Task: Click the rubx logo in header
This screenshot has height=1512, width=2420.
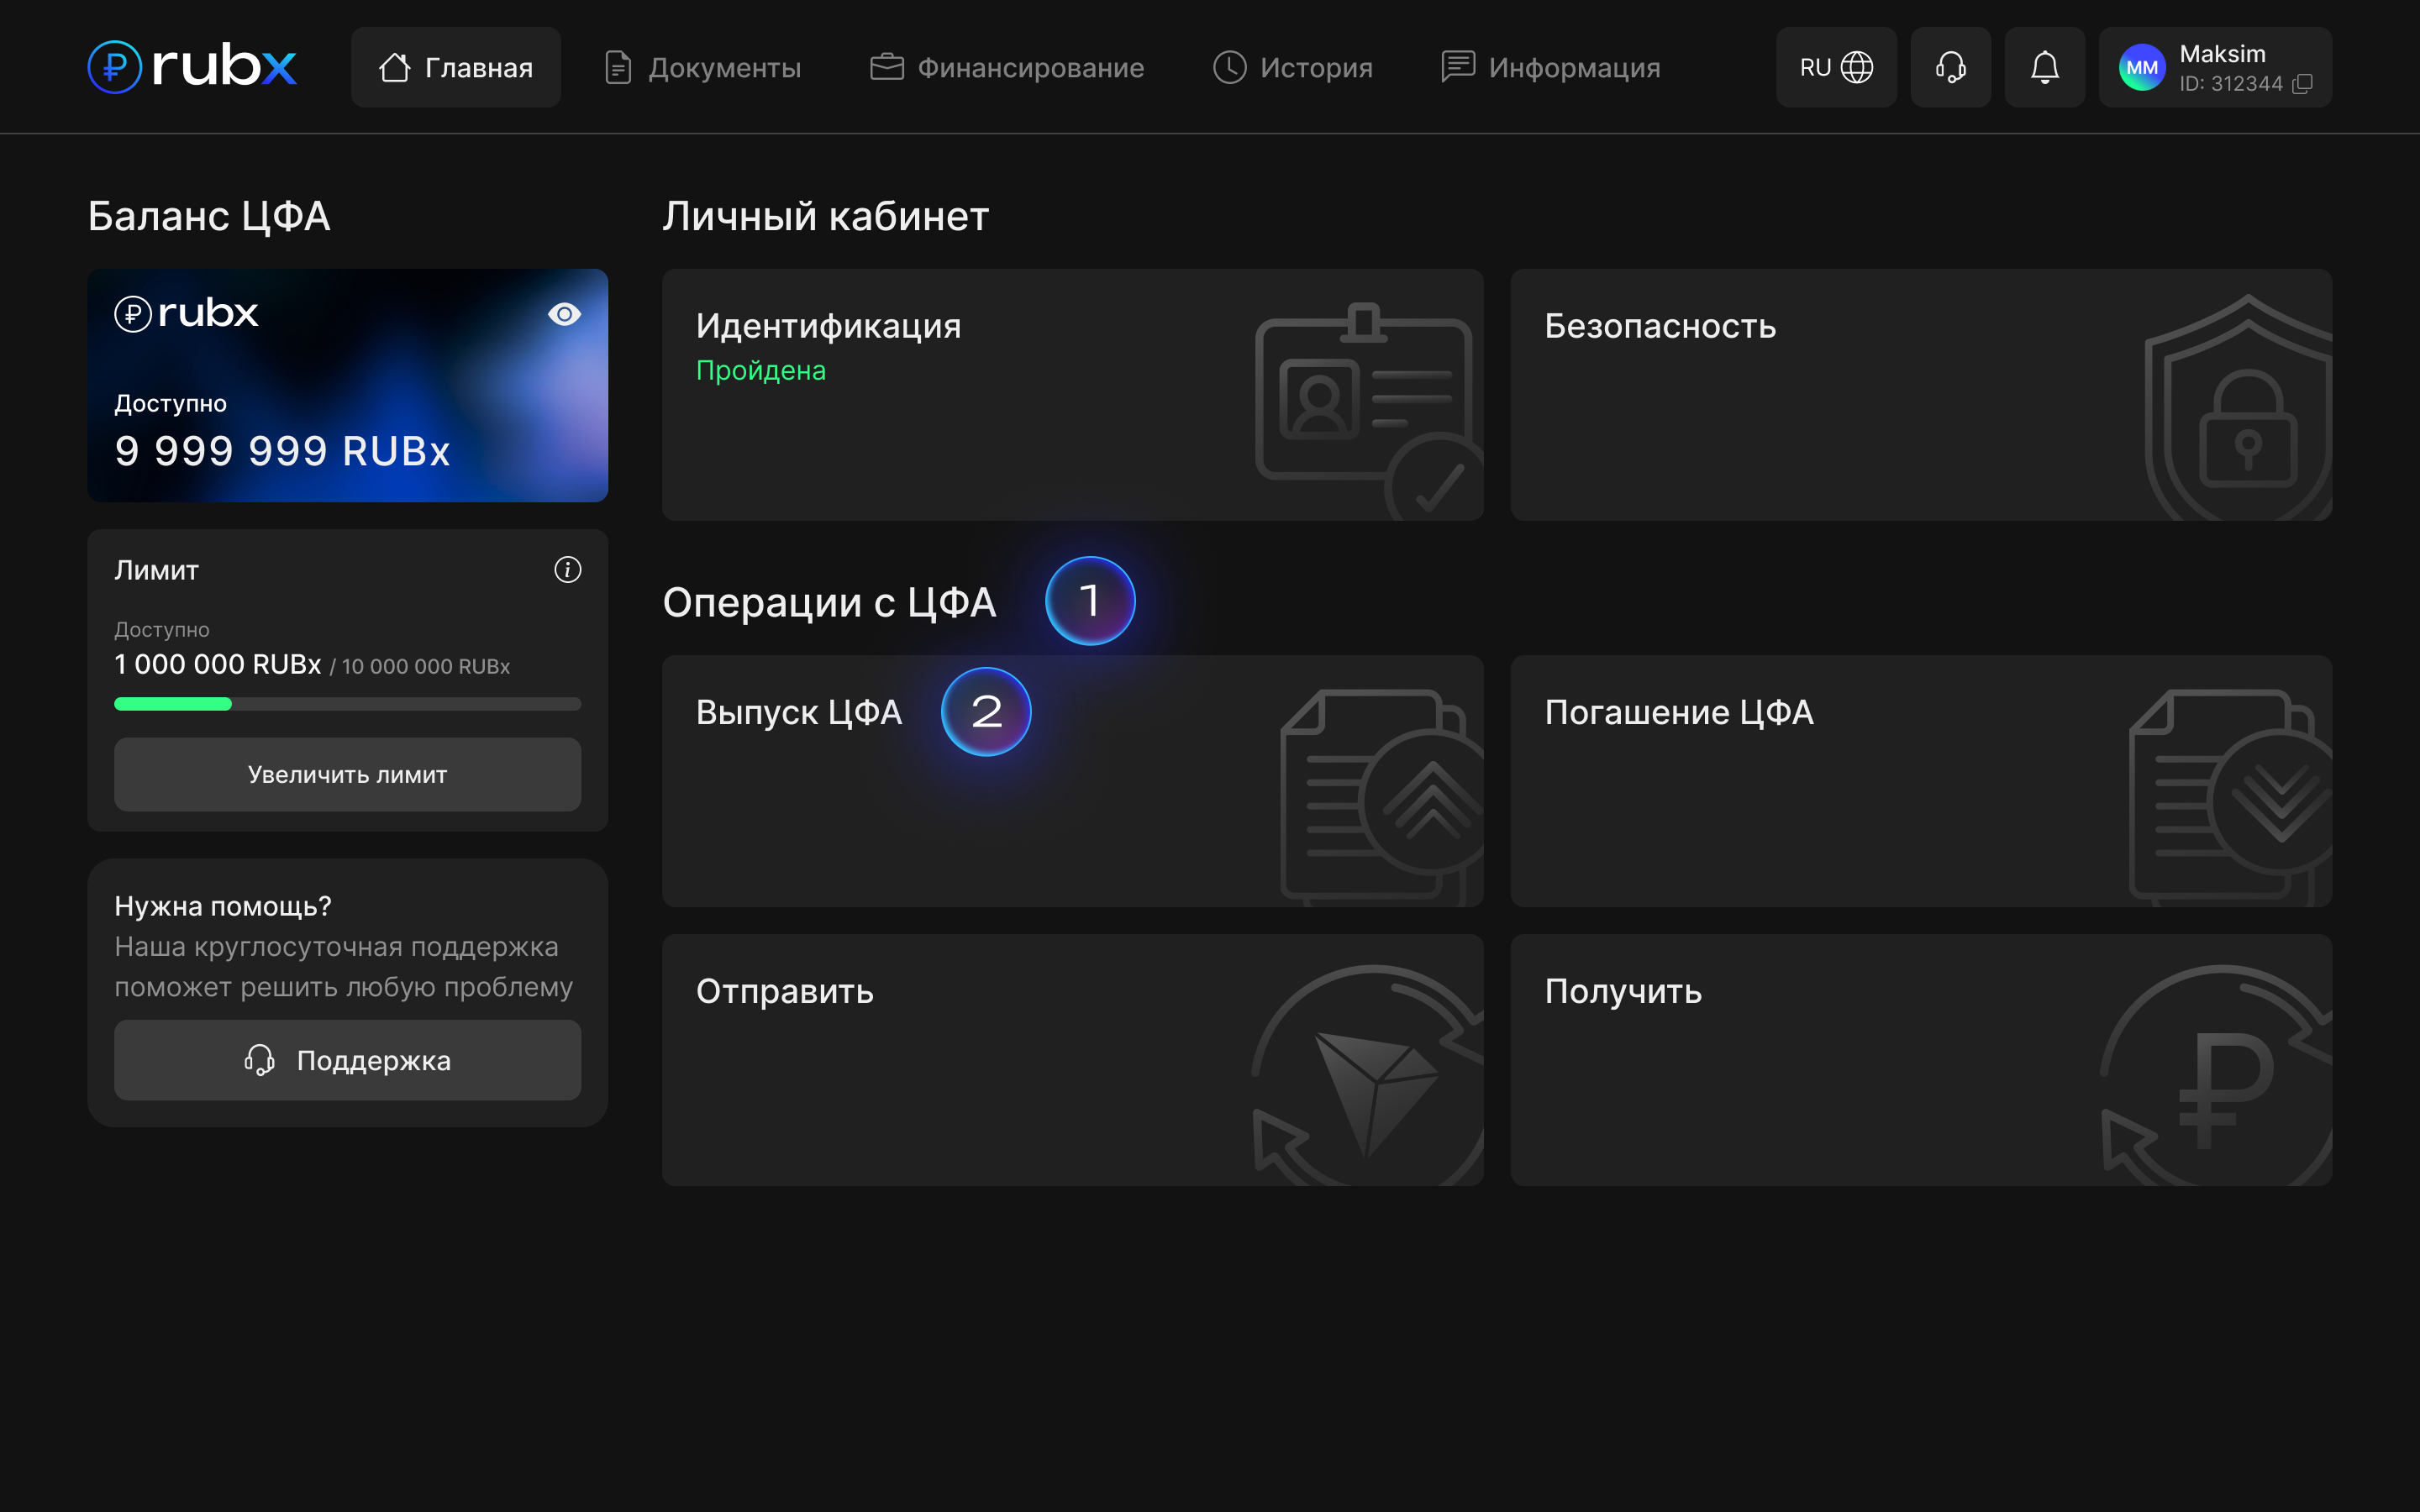Action: click(x=192, y=67)
